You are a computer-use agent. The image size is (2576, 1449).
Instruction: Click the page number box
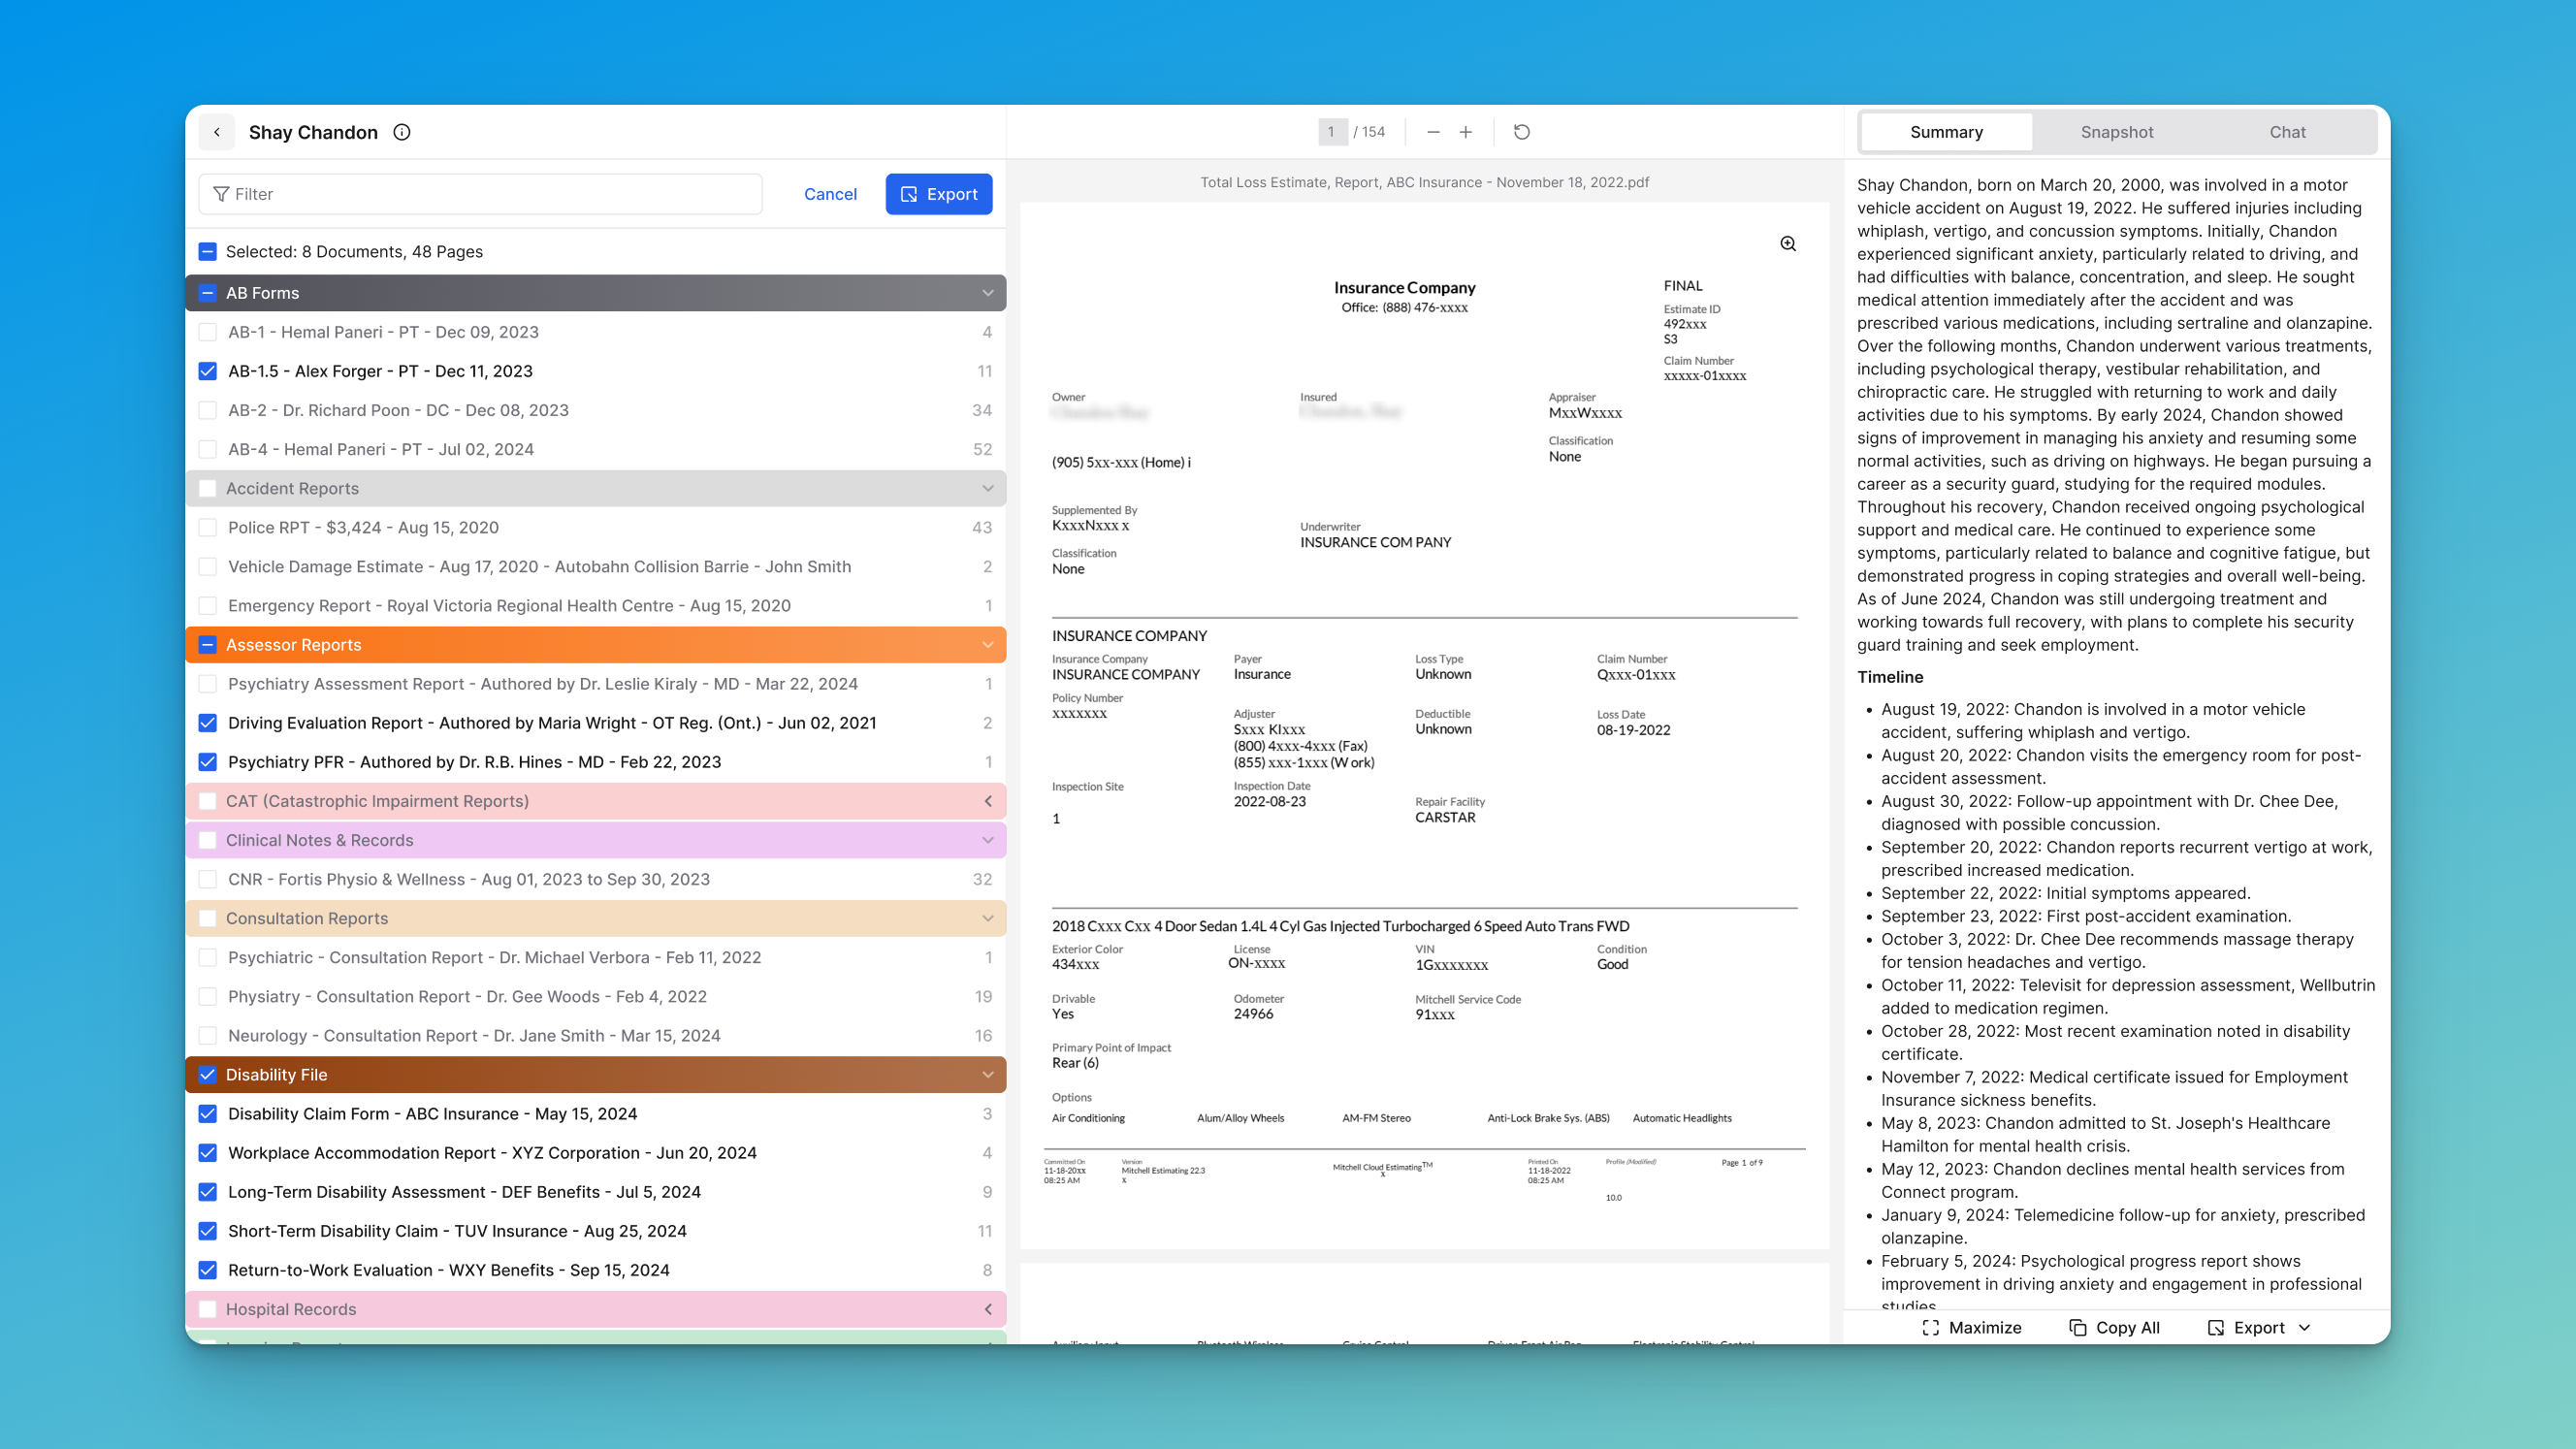(x=1331, y=132)
